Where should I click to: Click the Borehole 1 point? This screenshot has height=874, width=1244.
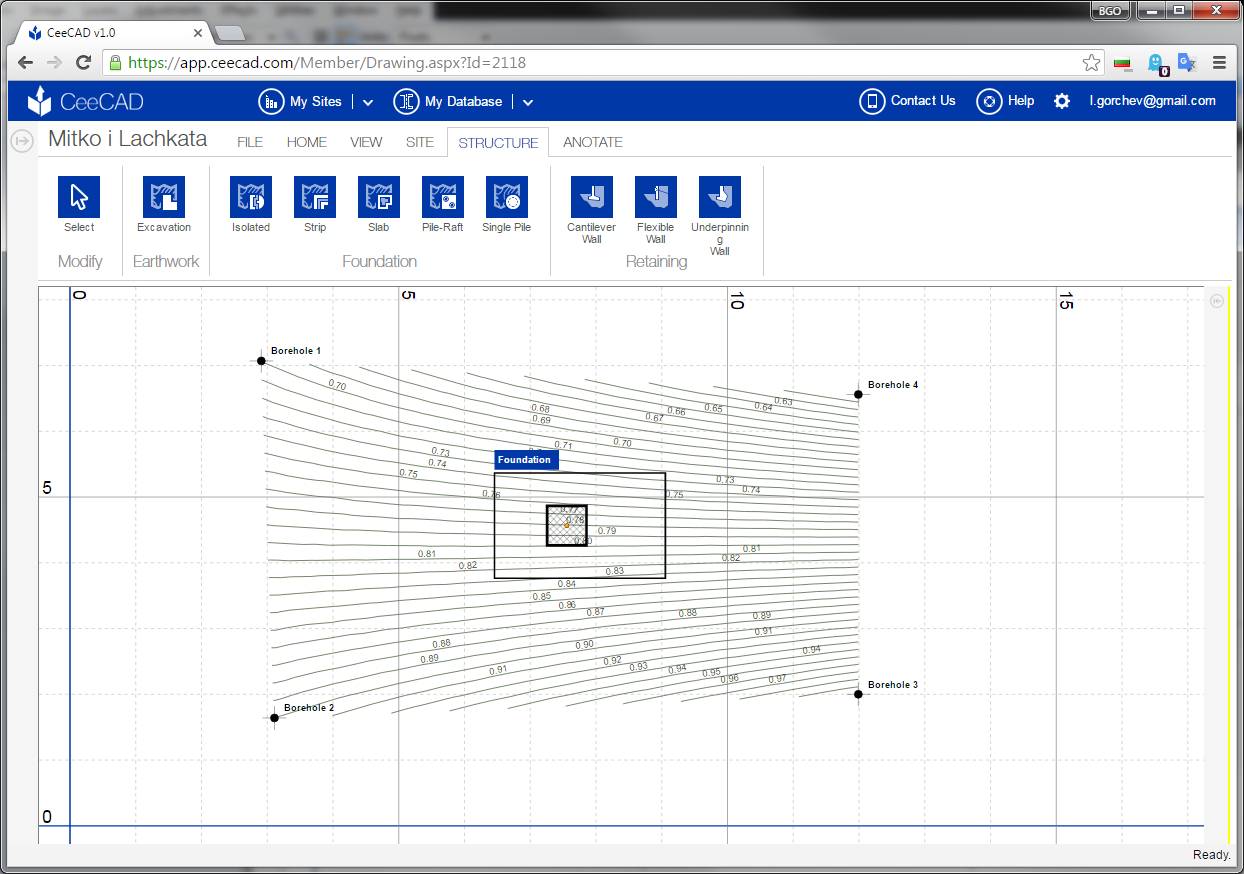(x=262, y=361)
